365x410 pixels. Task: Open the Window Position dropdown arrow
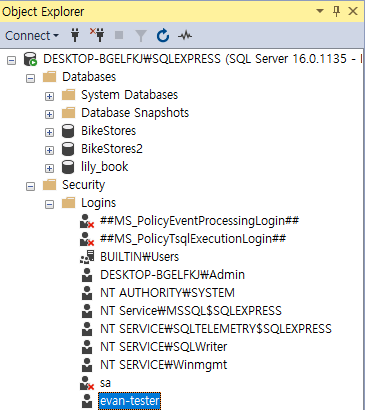(320, 11)
